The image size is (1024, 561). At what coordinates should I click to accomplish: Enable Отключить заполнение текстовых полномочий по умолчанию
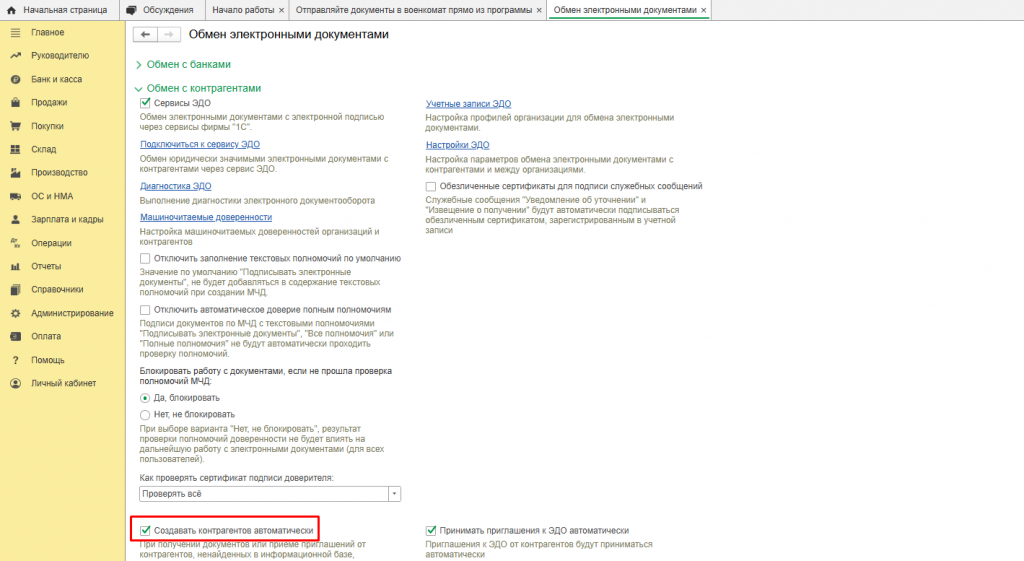tap(145, 259)
